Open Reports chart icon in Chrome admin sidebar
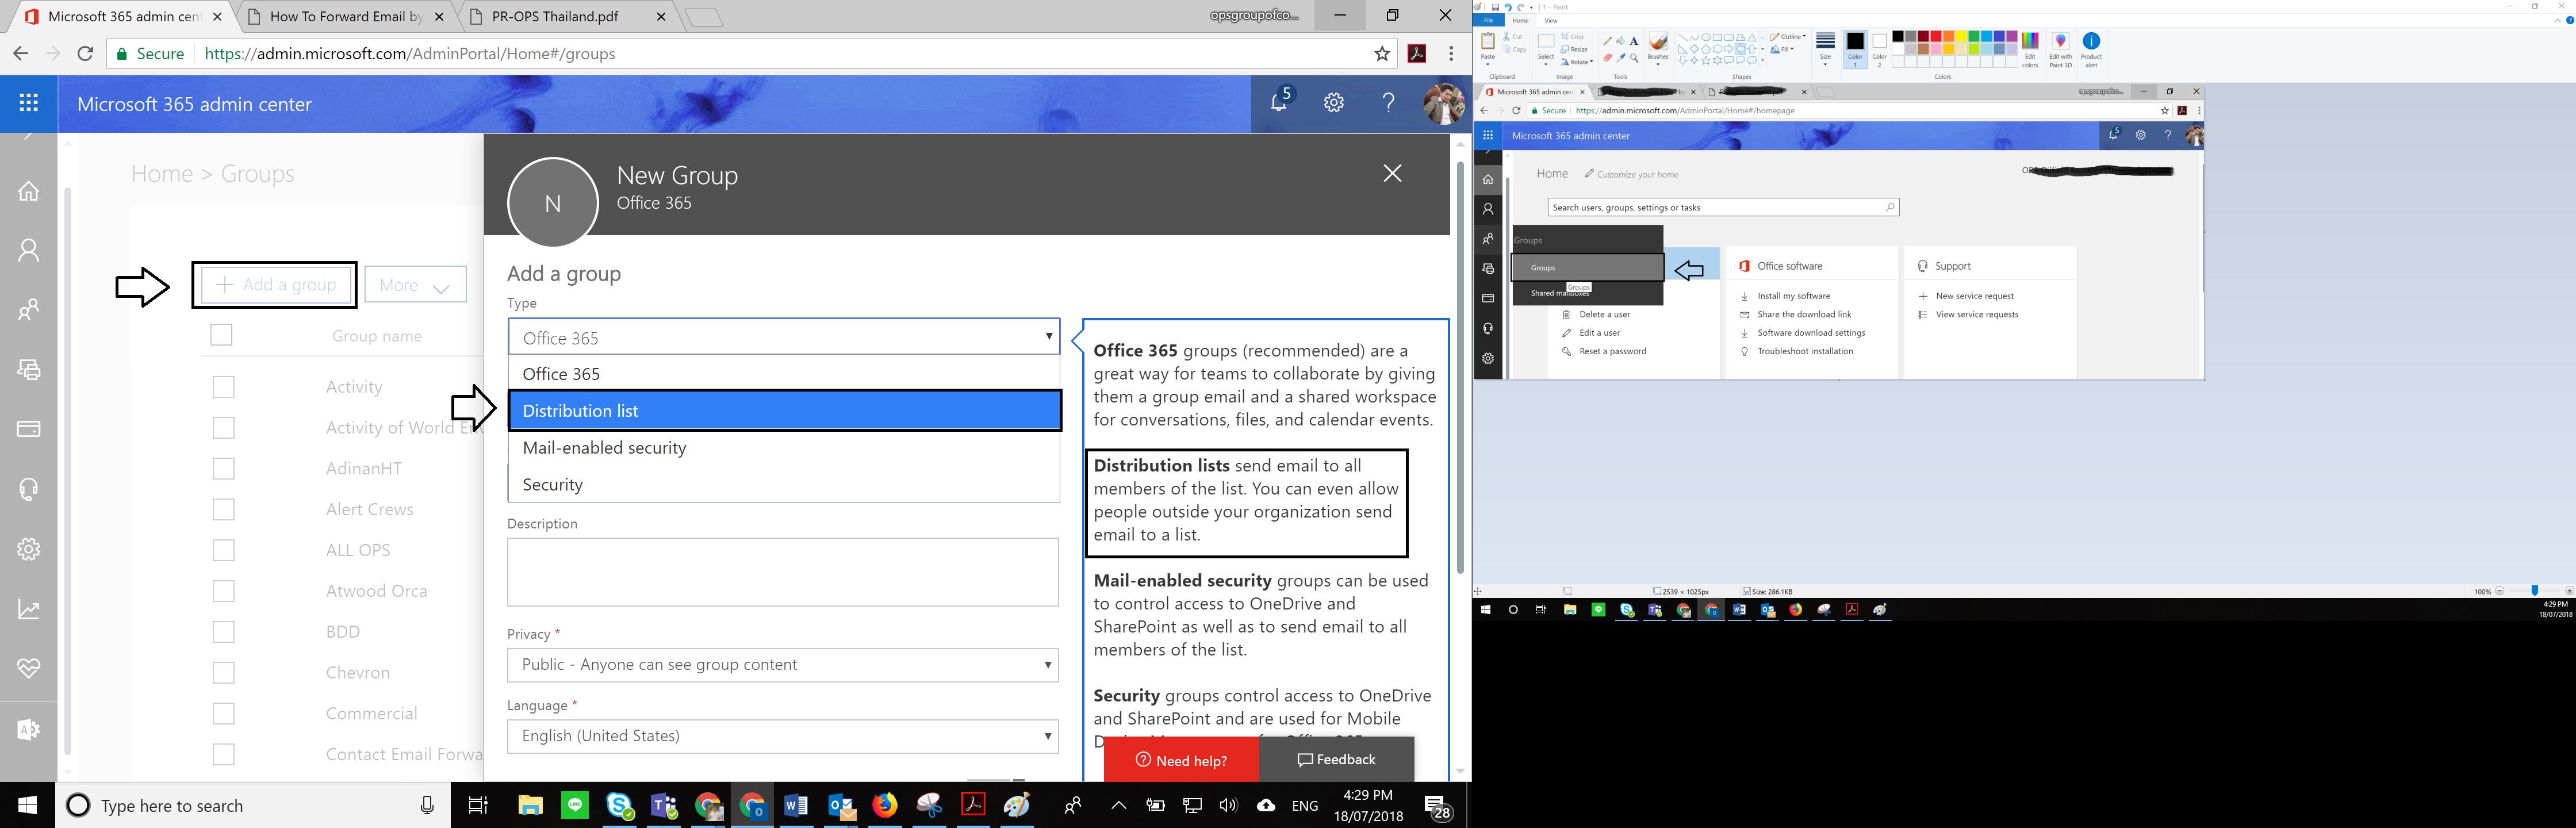2576x828 pixels. click(29, 609)
